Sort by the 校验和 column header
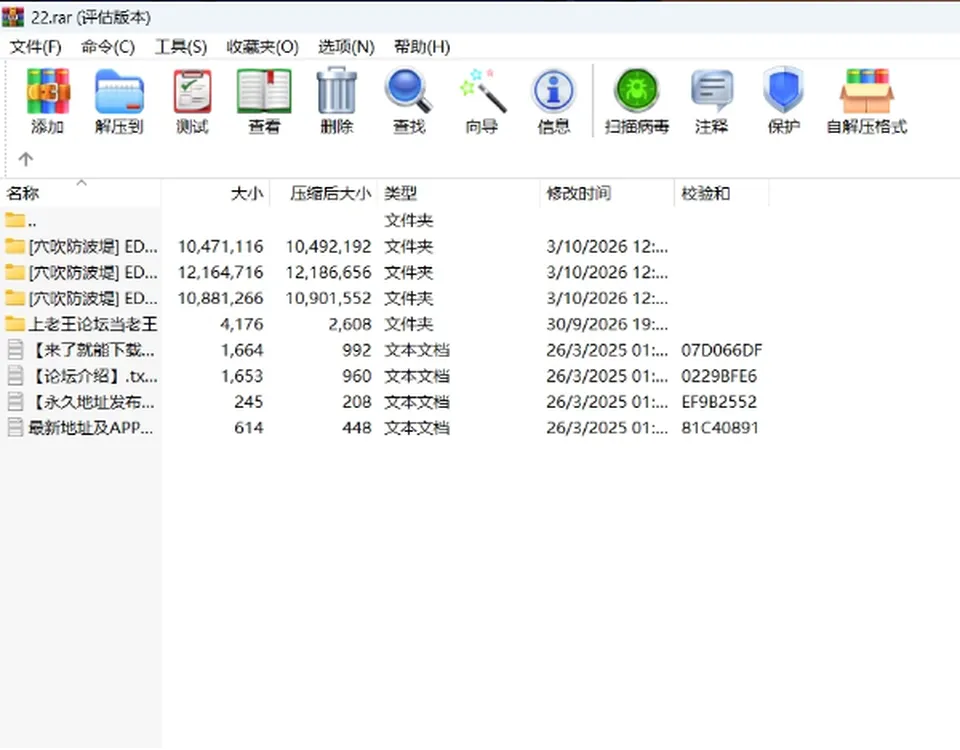This screenshot has height=750, width=960. 721,193
